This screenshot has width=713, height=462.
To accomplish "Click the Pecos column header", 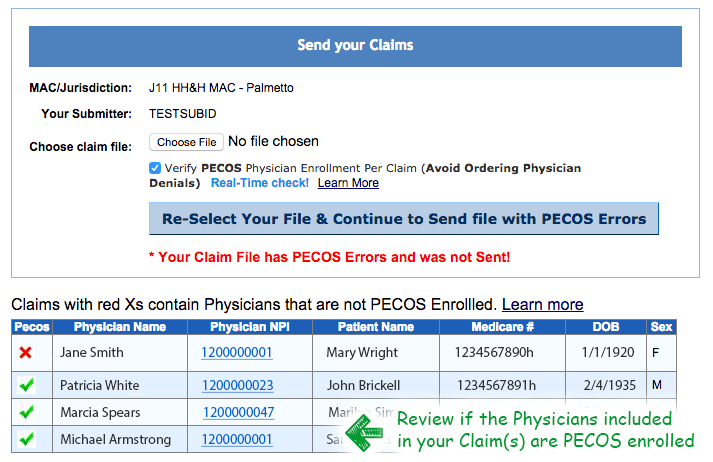I will 31,327.
